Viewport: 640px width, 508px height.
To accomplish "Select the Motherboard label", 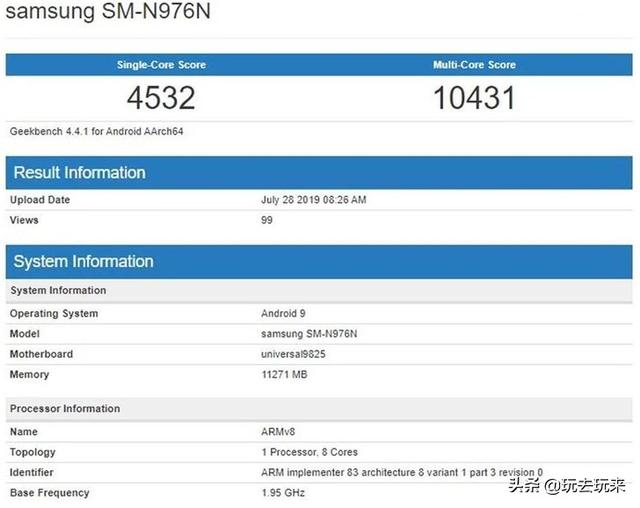I will click(x=41, y=354).
